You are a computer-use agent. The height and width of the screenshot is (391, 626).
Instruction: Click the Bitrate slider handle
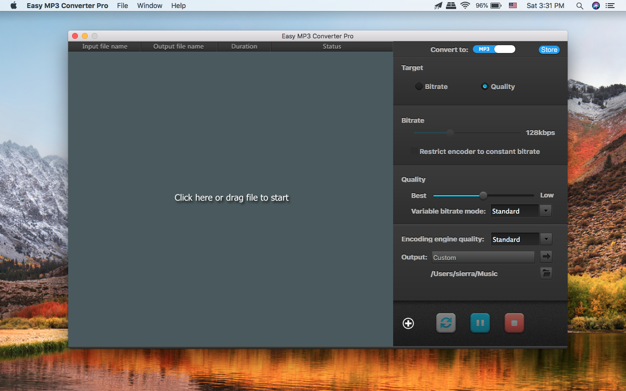point(450,132)
